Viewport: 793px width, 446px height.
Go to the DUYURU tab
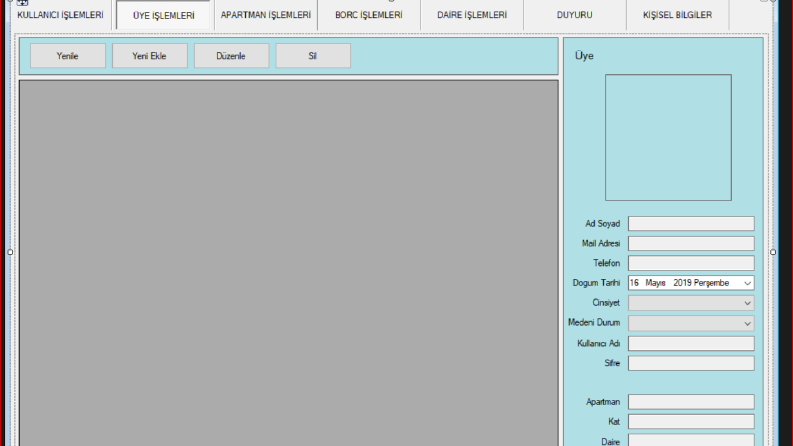pos(575,15)
